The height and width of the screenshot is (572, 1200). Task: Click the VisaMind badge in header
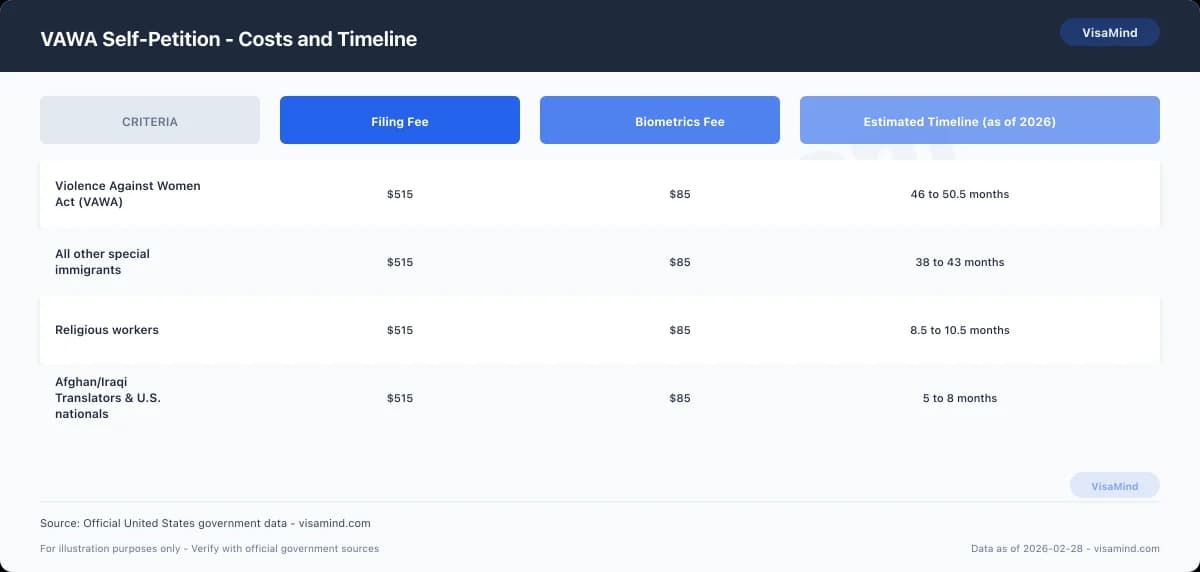point(1109,32)
